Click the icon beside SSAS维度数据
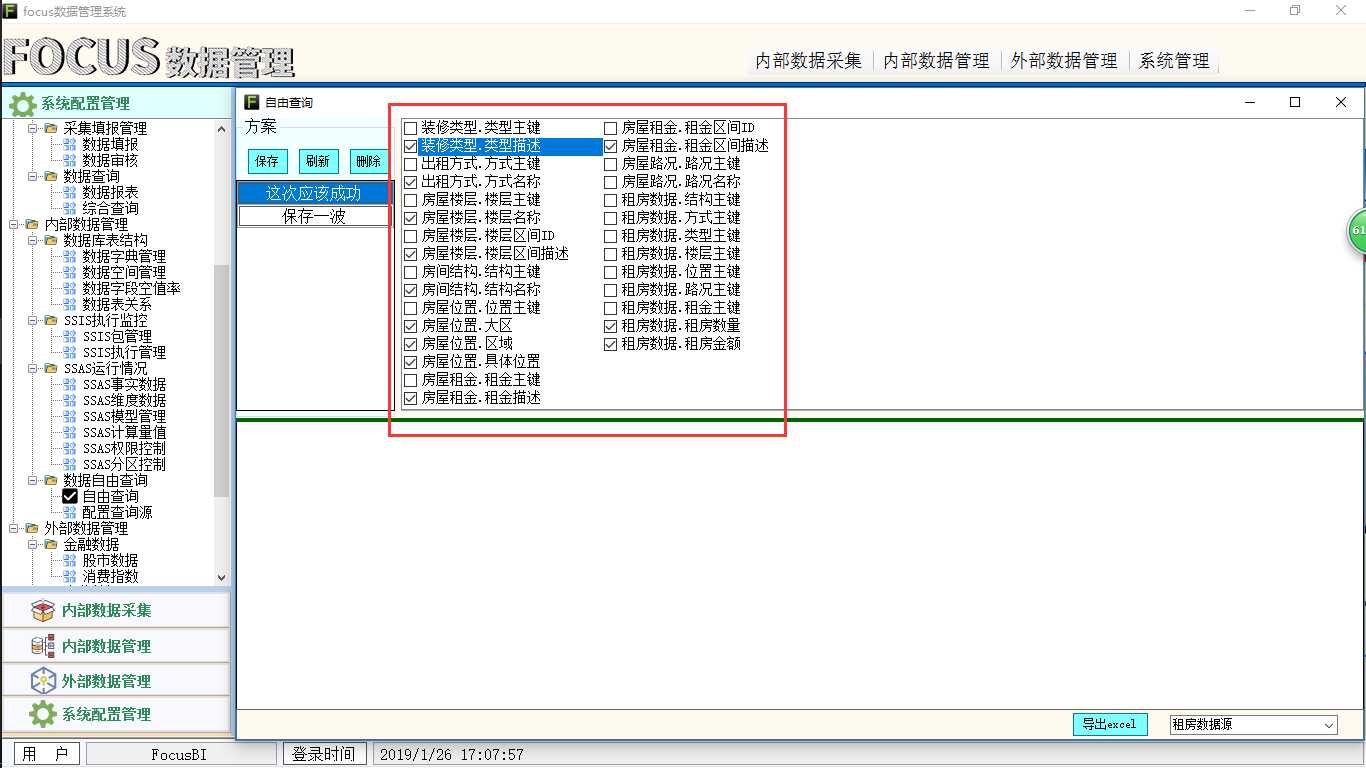The height and width of the screenshot is (768, 1366). tap(70, 400)
